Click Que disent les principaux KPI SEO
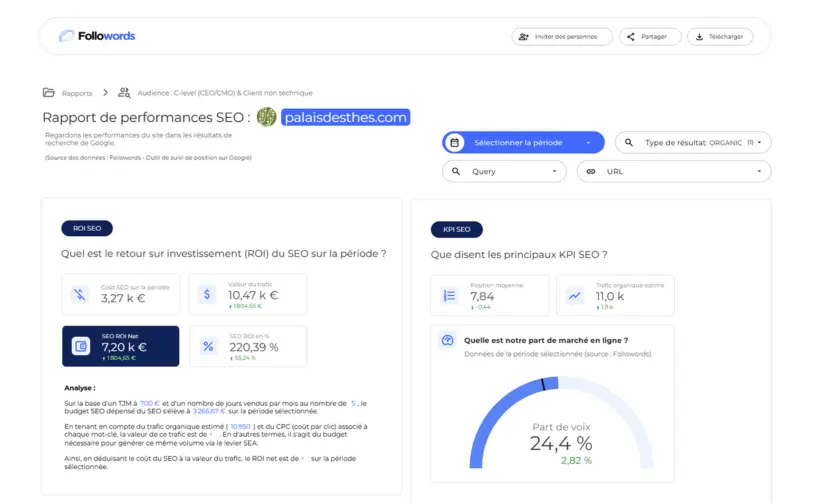The width and height of the screenshot is (818, 503). click(x=519, y=255)
